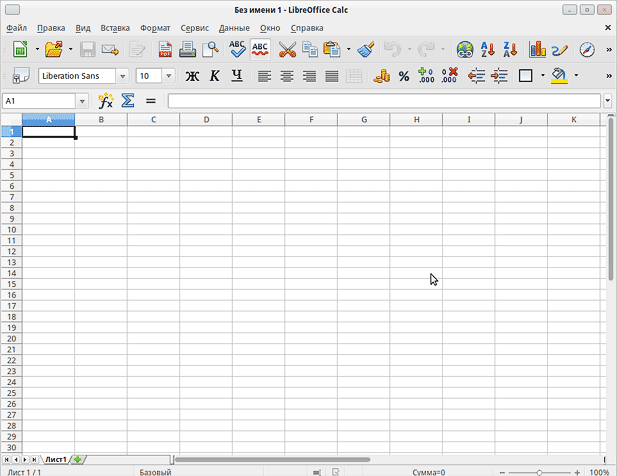Run the spelling check
Image resolution: width=617 pixels, height=476 pixels.
click(x=237, y=50)
